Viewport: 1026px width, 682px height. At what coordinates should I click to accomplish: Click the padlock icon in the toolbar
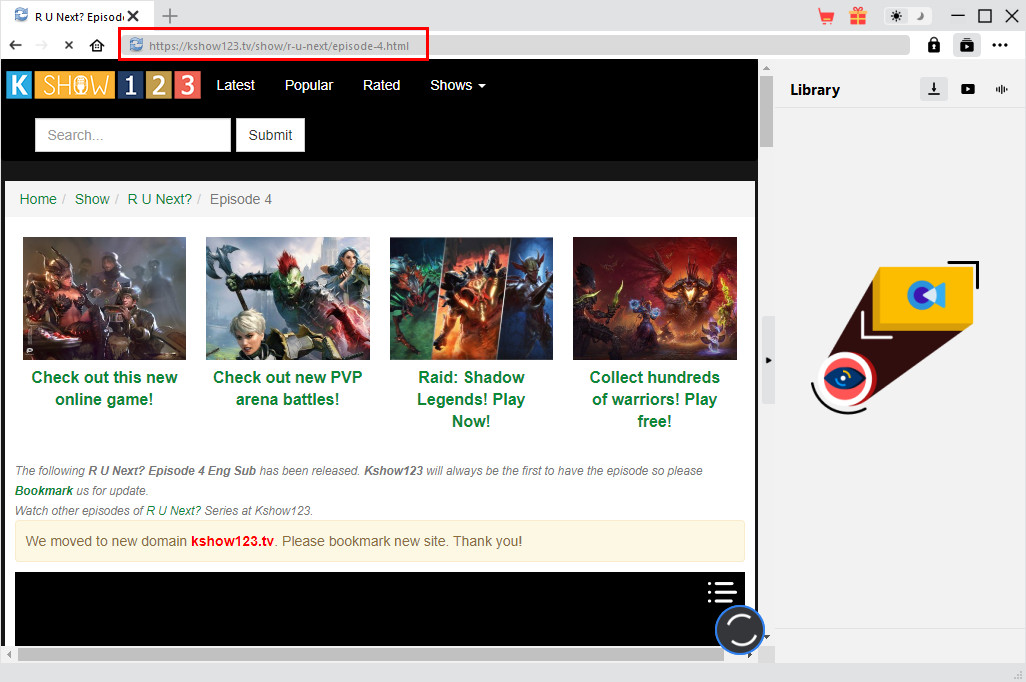pos(933,45)
